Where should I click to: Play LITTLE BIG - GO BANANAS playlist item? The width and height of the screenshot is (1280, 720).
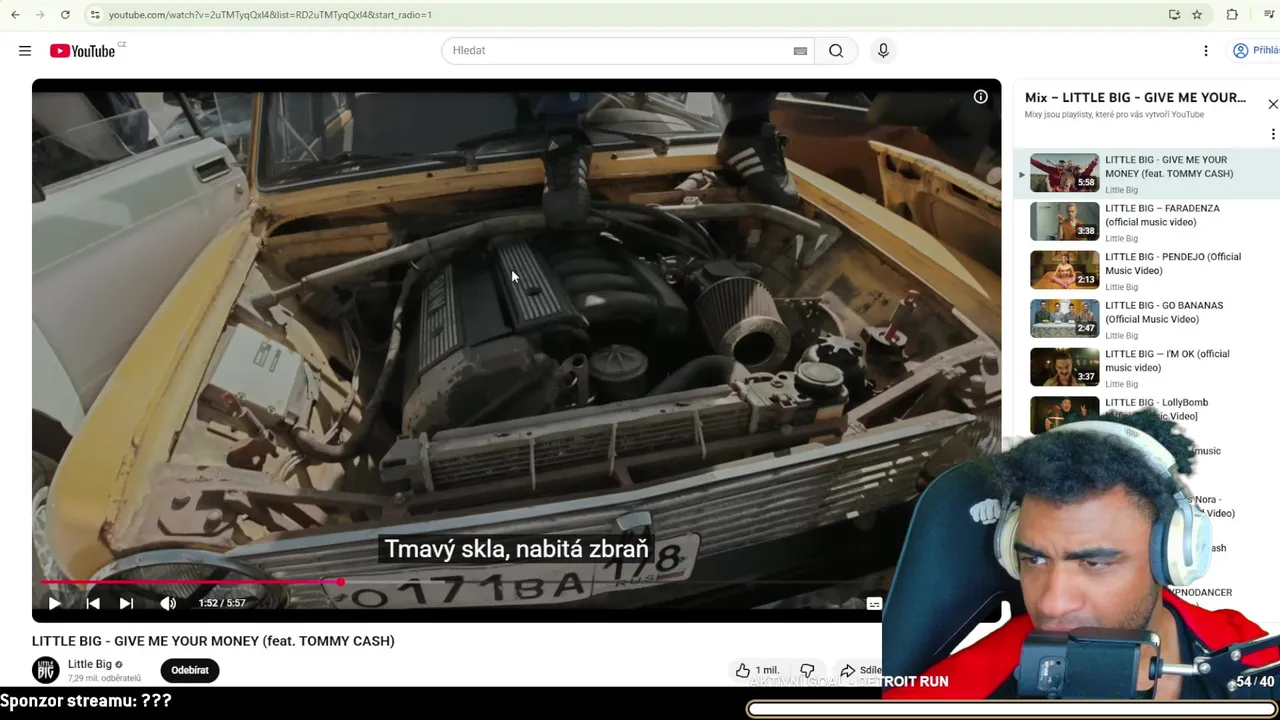click(1147, 318)
